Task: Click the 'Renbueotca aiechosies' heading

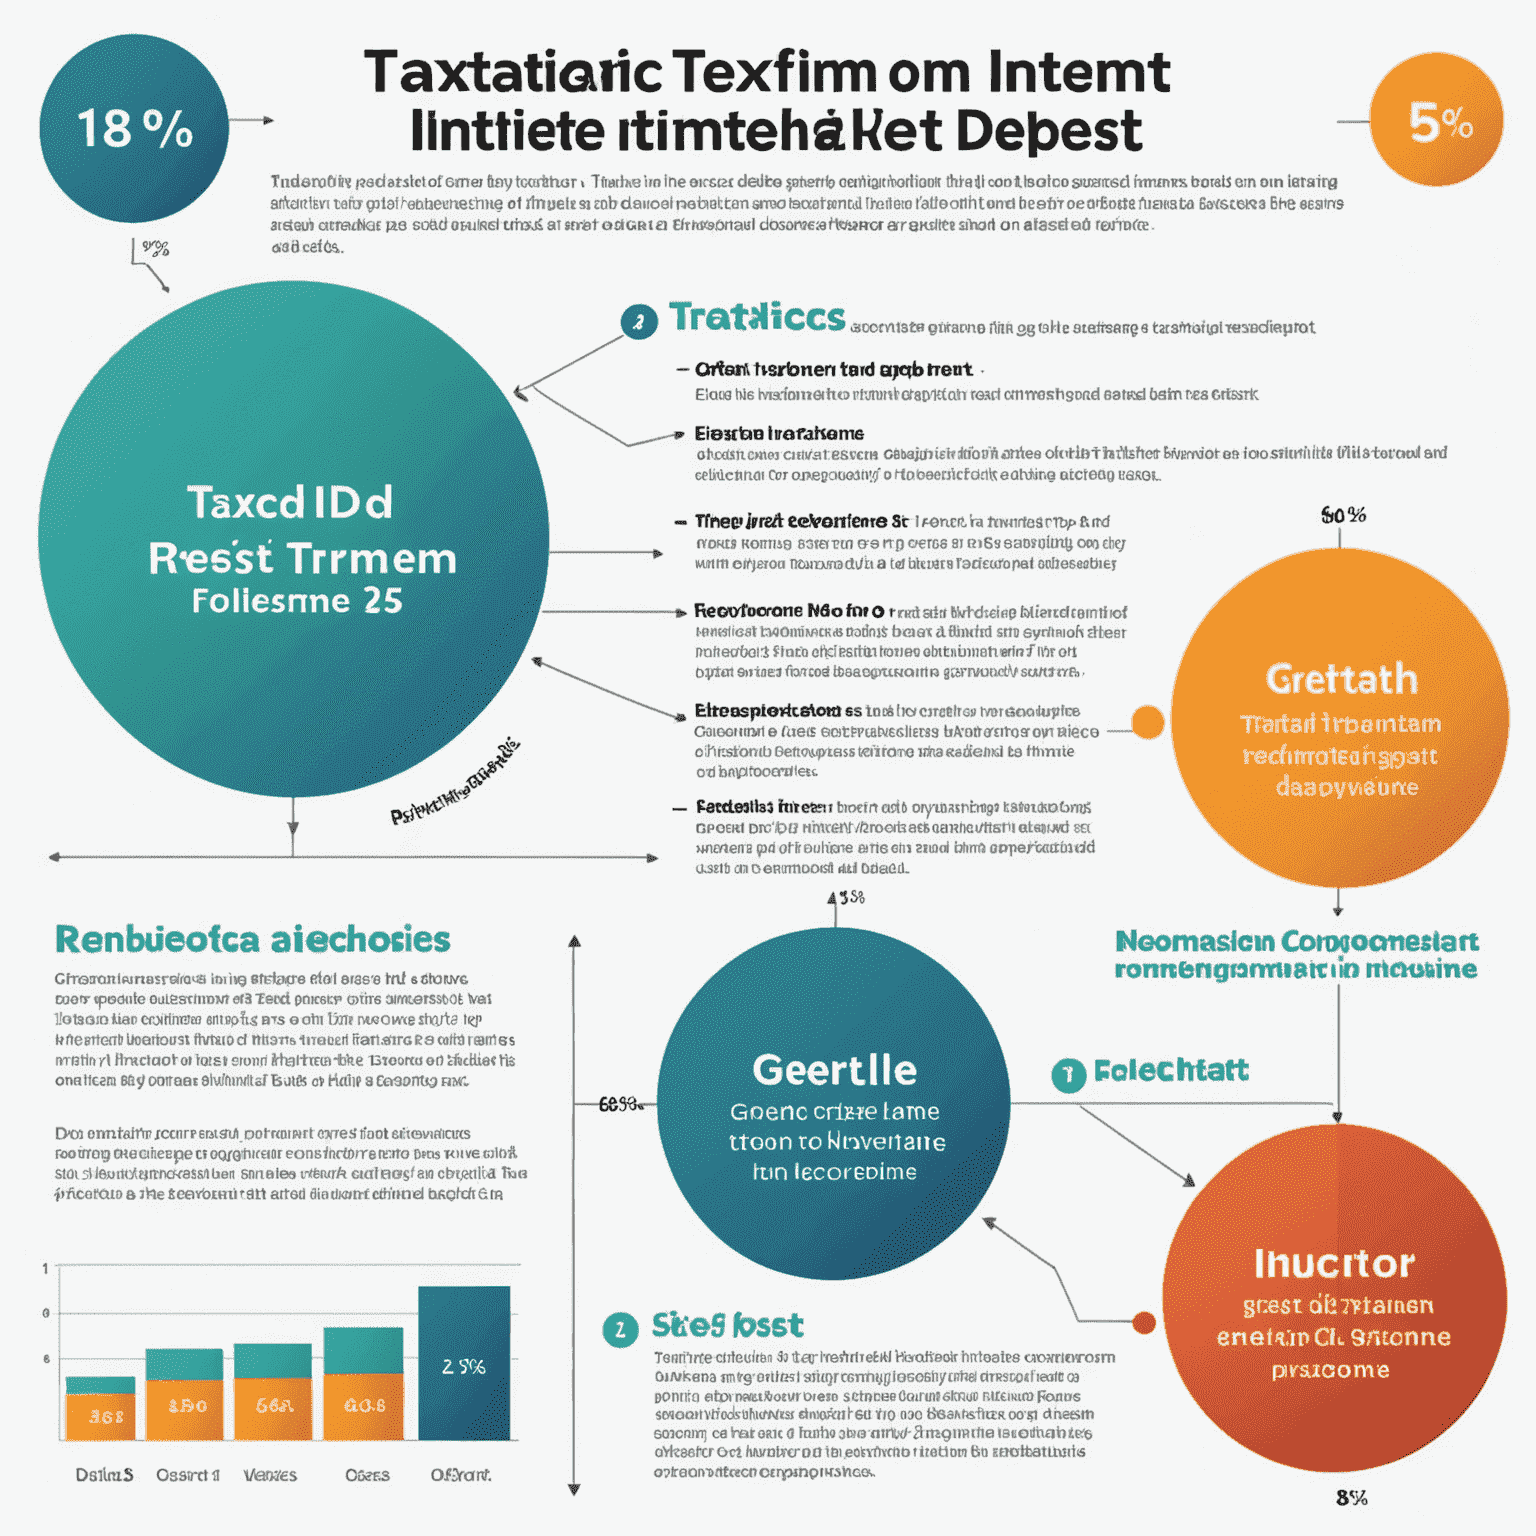Action: click(x=253, y=939)
